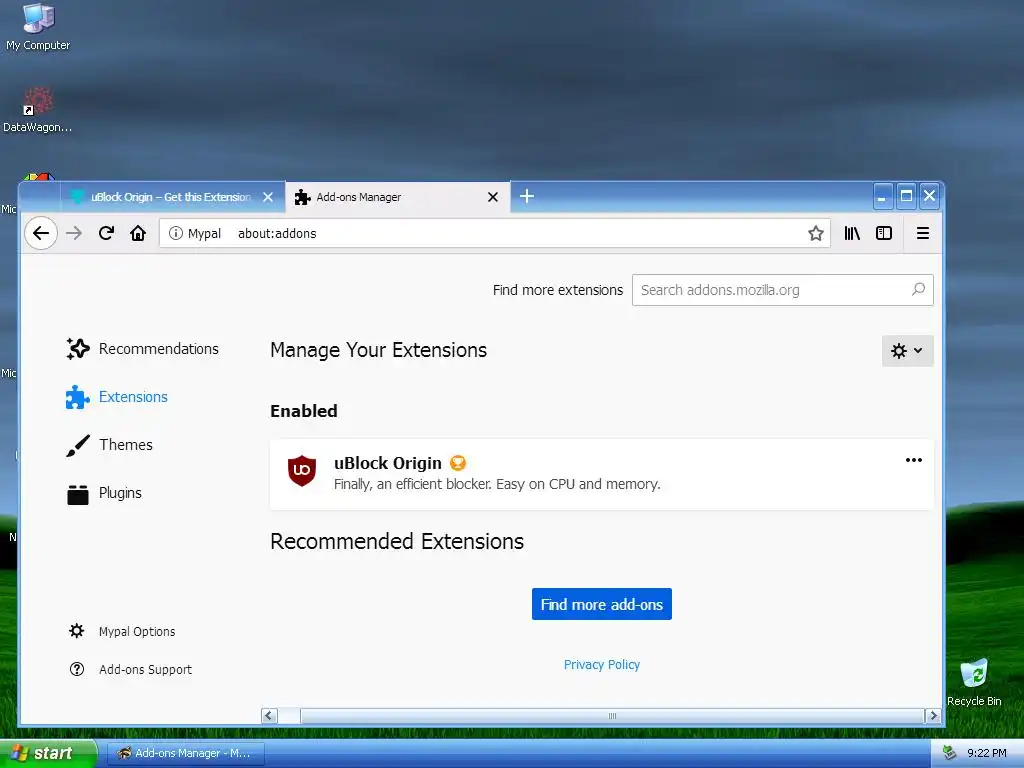Viewport: 1024px width, 768px height.
Task: Select the Add-ons Manager tab
Action: click(397, 197)
